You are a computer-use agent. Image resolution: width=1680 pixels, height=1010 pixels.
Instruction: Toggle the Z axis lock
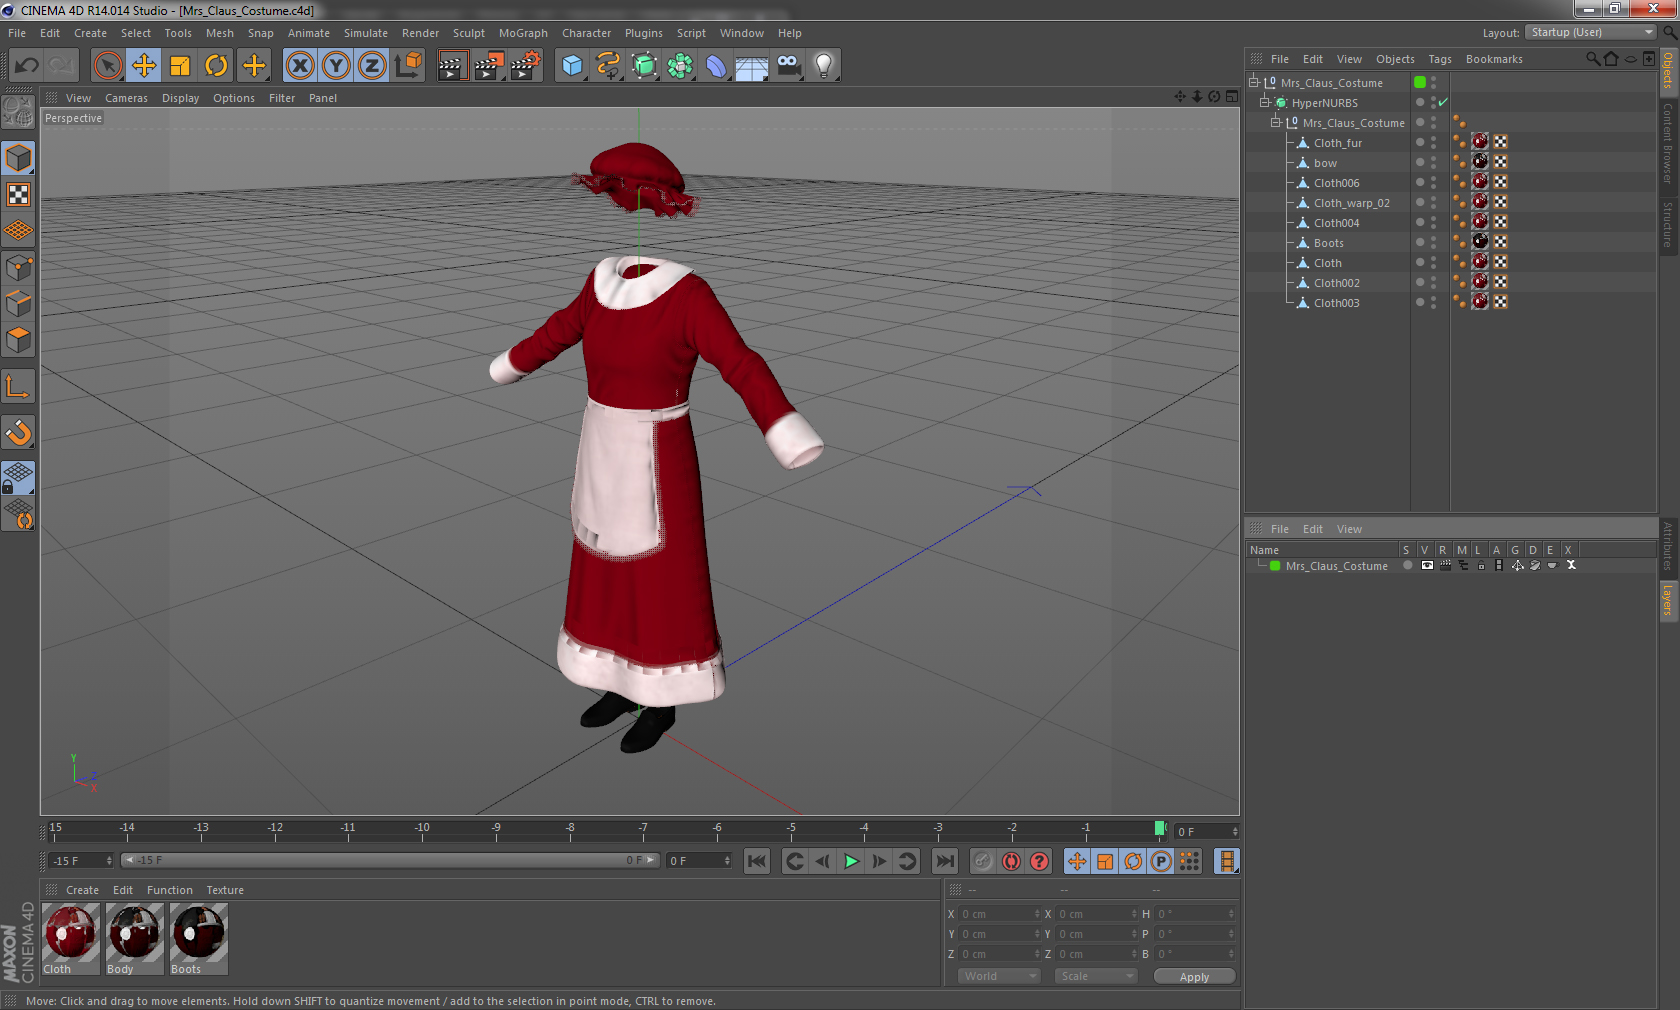coord(372,66)
